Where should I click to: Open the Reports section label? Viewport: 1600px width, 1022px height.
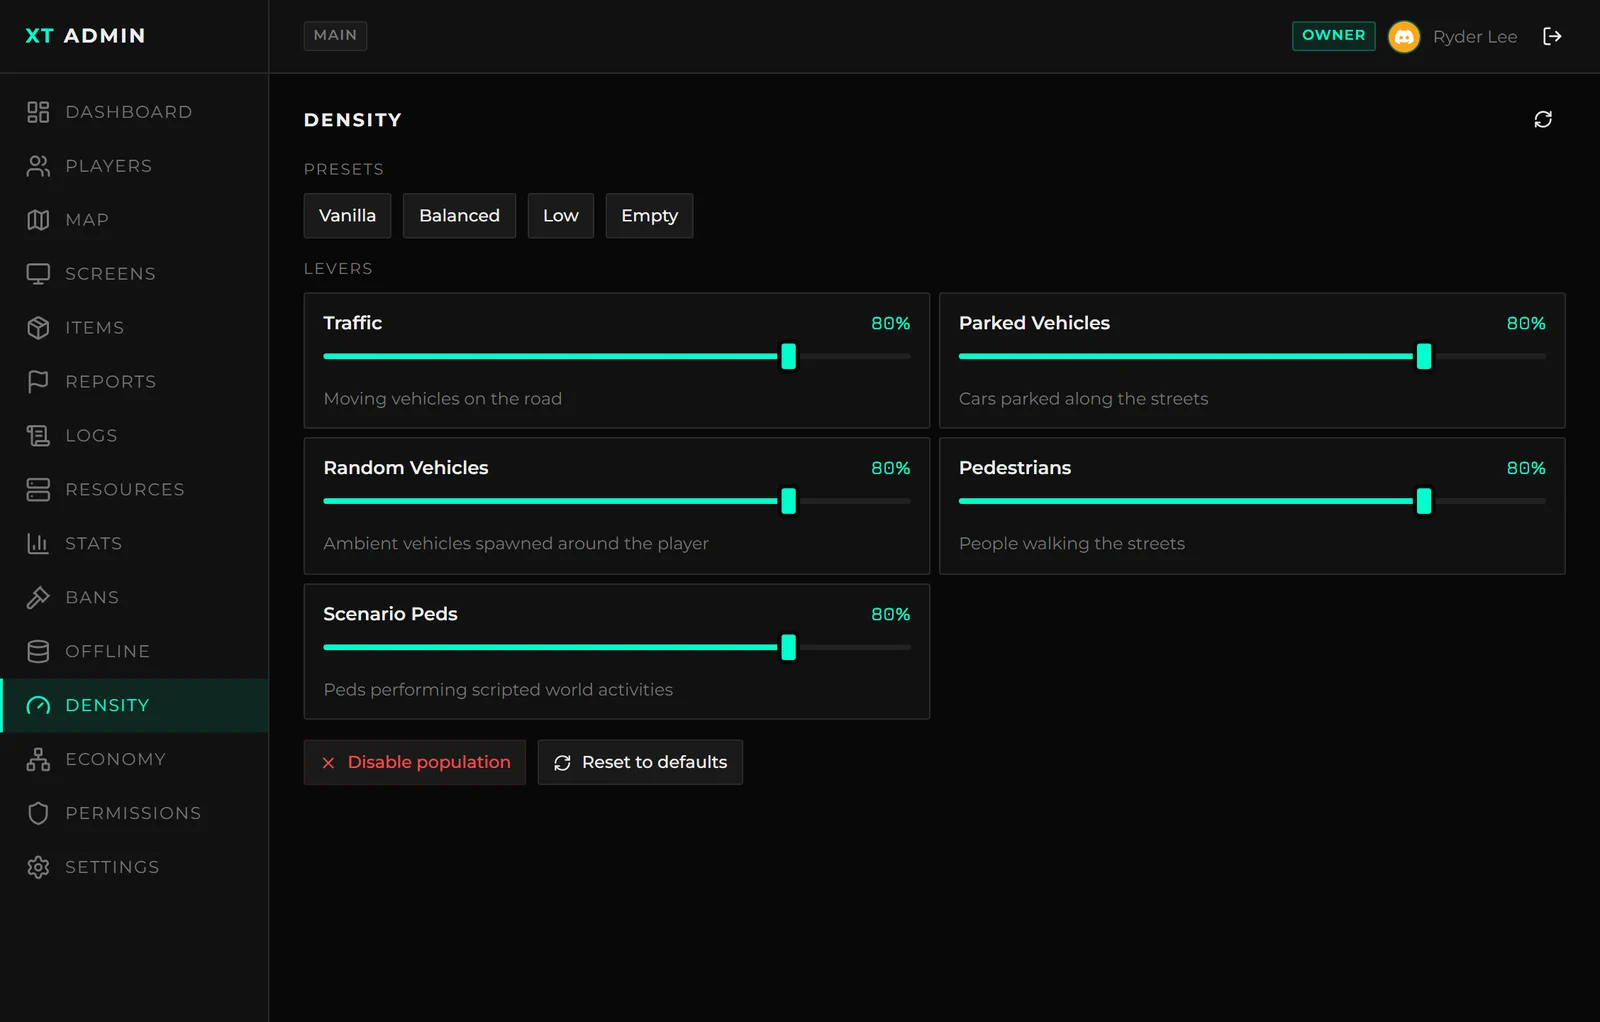(111, 382)
